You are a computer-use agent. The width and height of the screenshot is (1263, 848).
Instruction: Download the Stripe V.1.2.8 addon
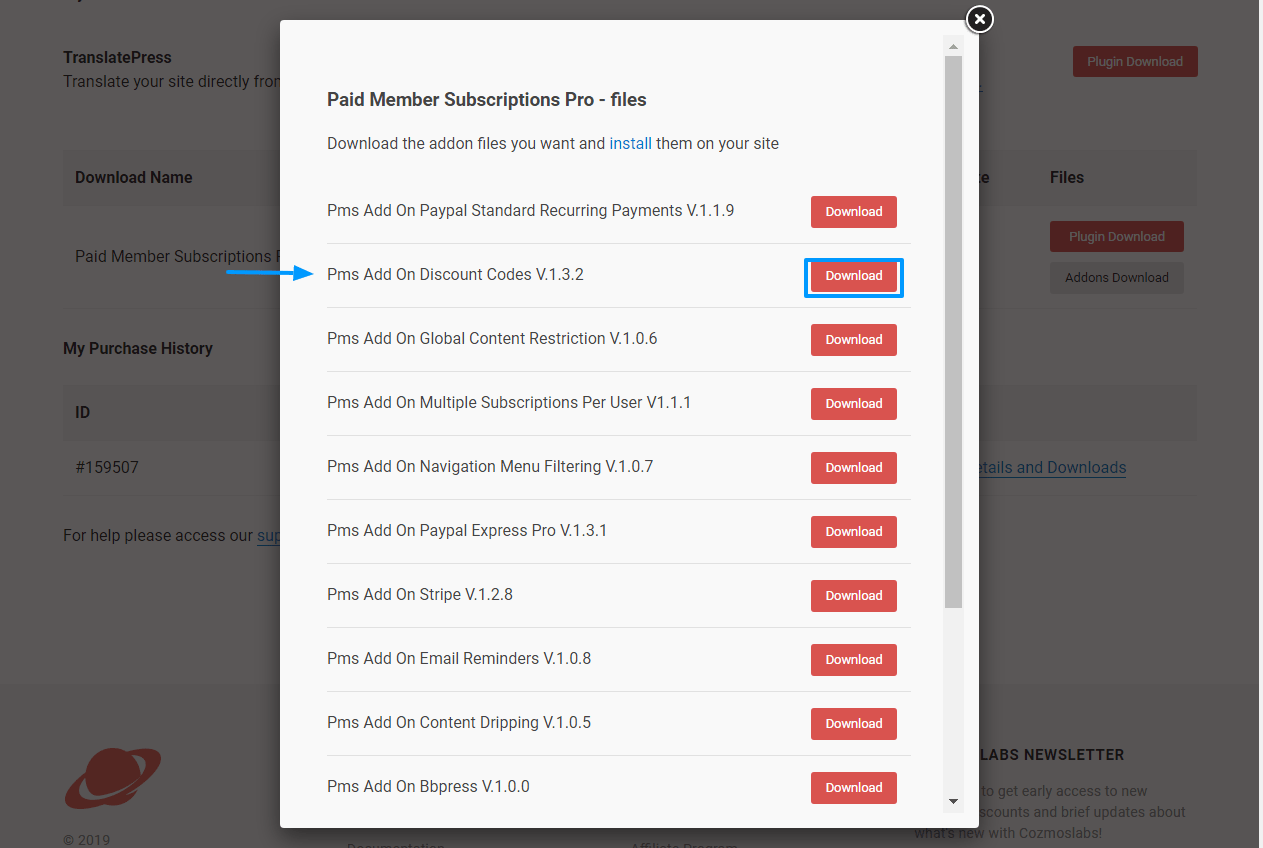point(853,596)
